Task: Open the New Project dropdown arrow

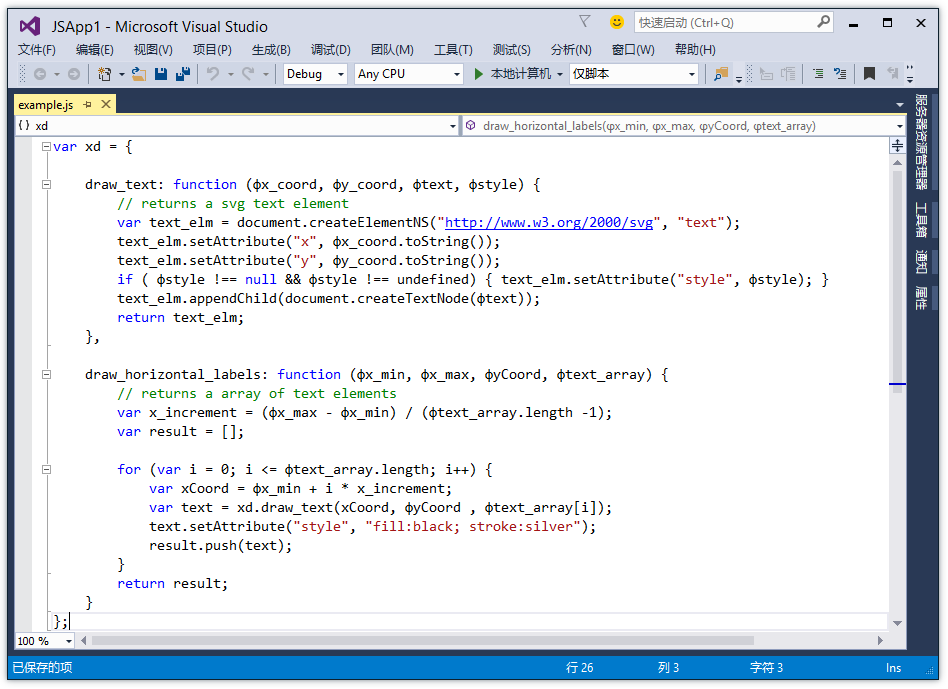Action: coord(122,74)
